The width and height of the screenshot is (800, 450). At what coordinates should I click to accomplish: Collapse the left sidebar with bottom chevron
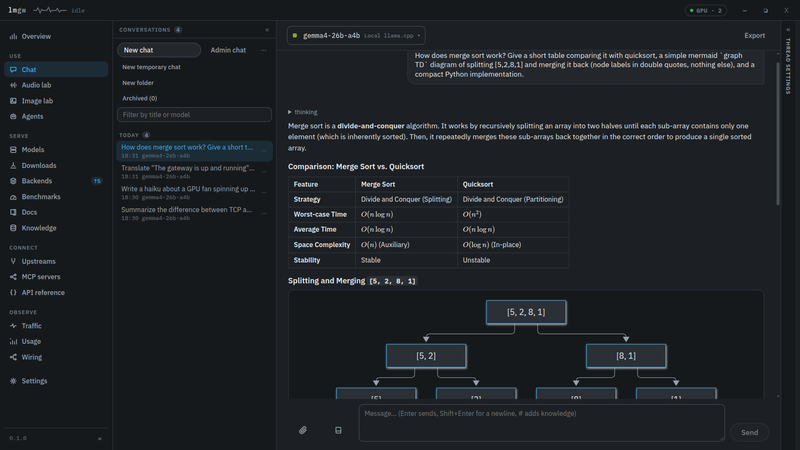click(x=100, y=438)
